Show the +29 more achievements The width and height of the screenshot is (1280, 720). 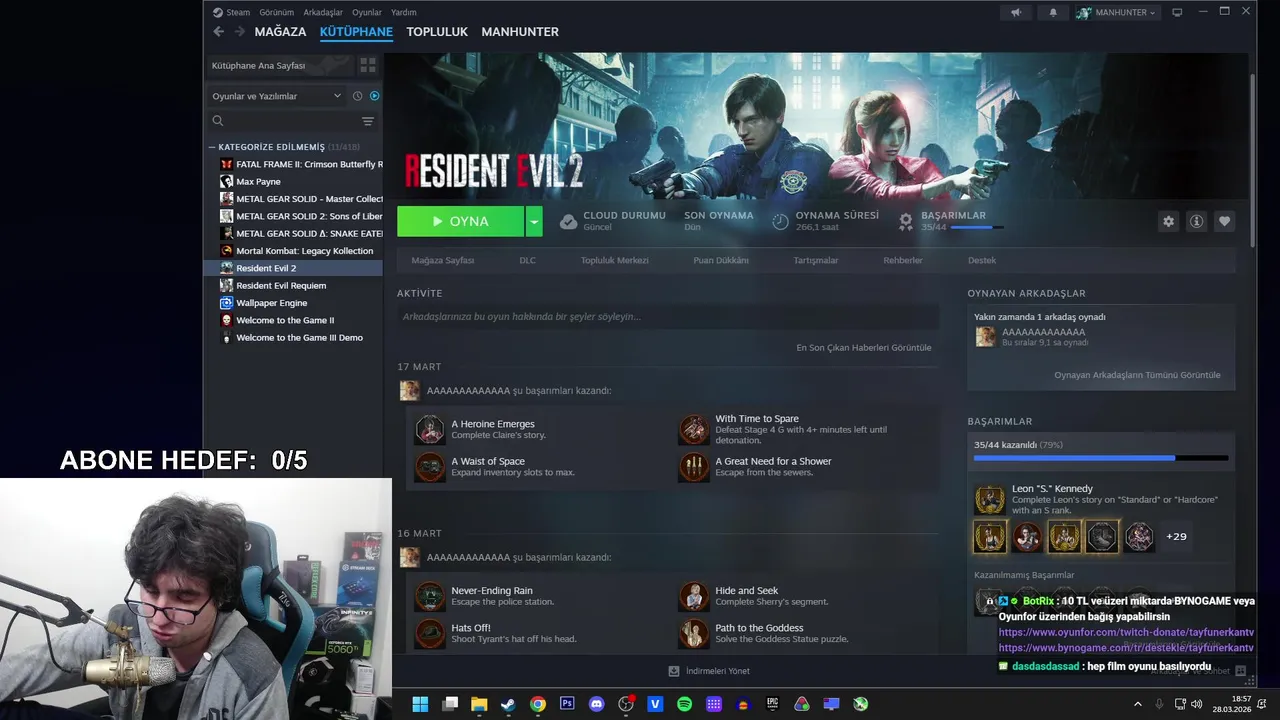[1176, 537]
